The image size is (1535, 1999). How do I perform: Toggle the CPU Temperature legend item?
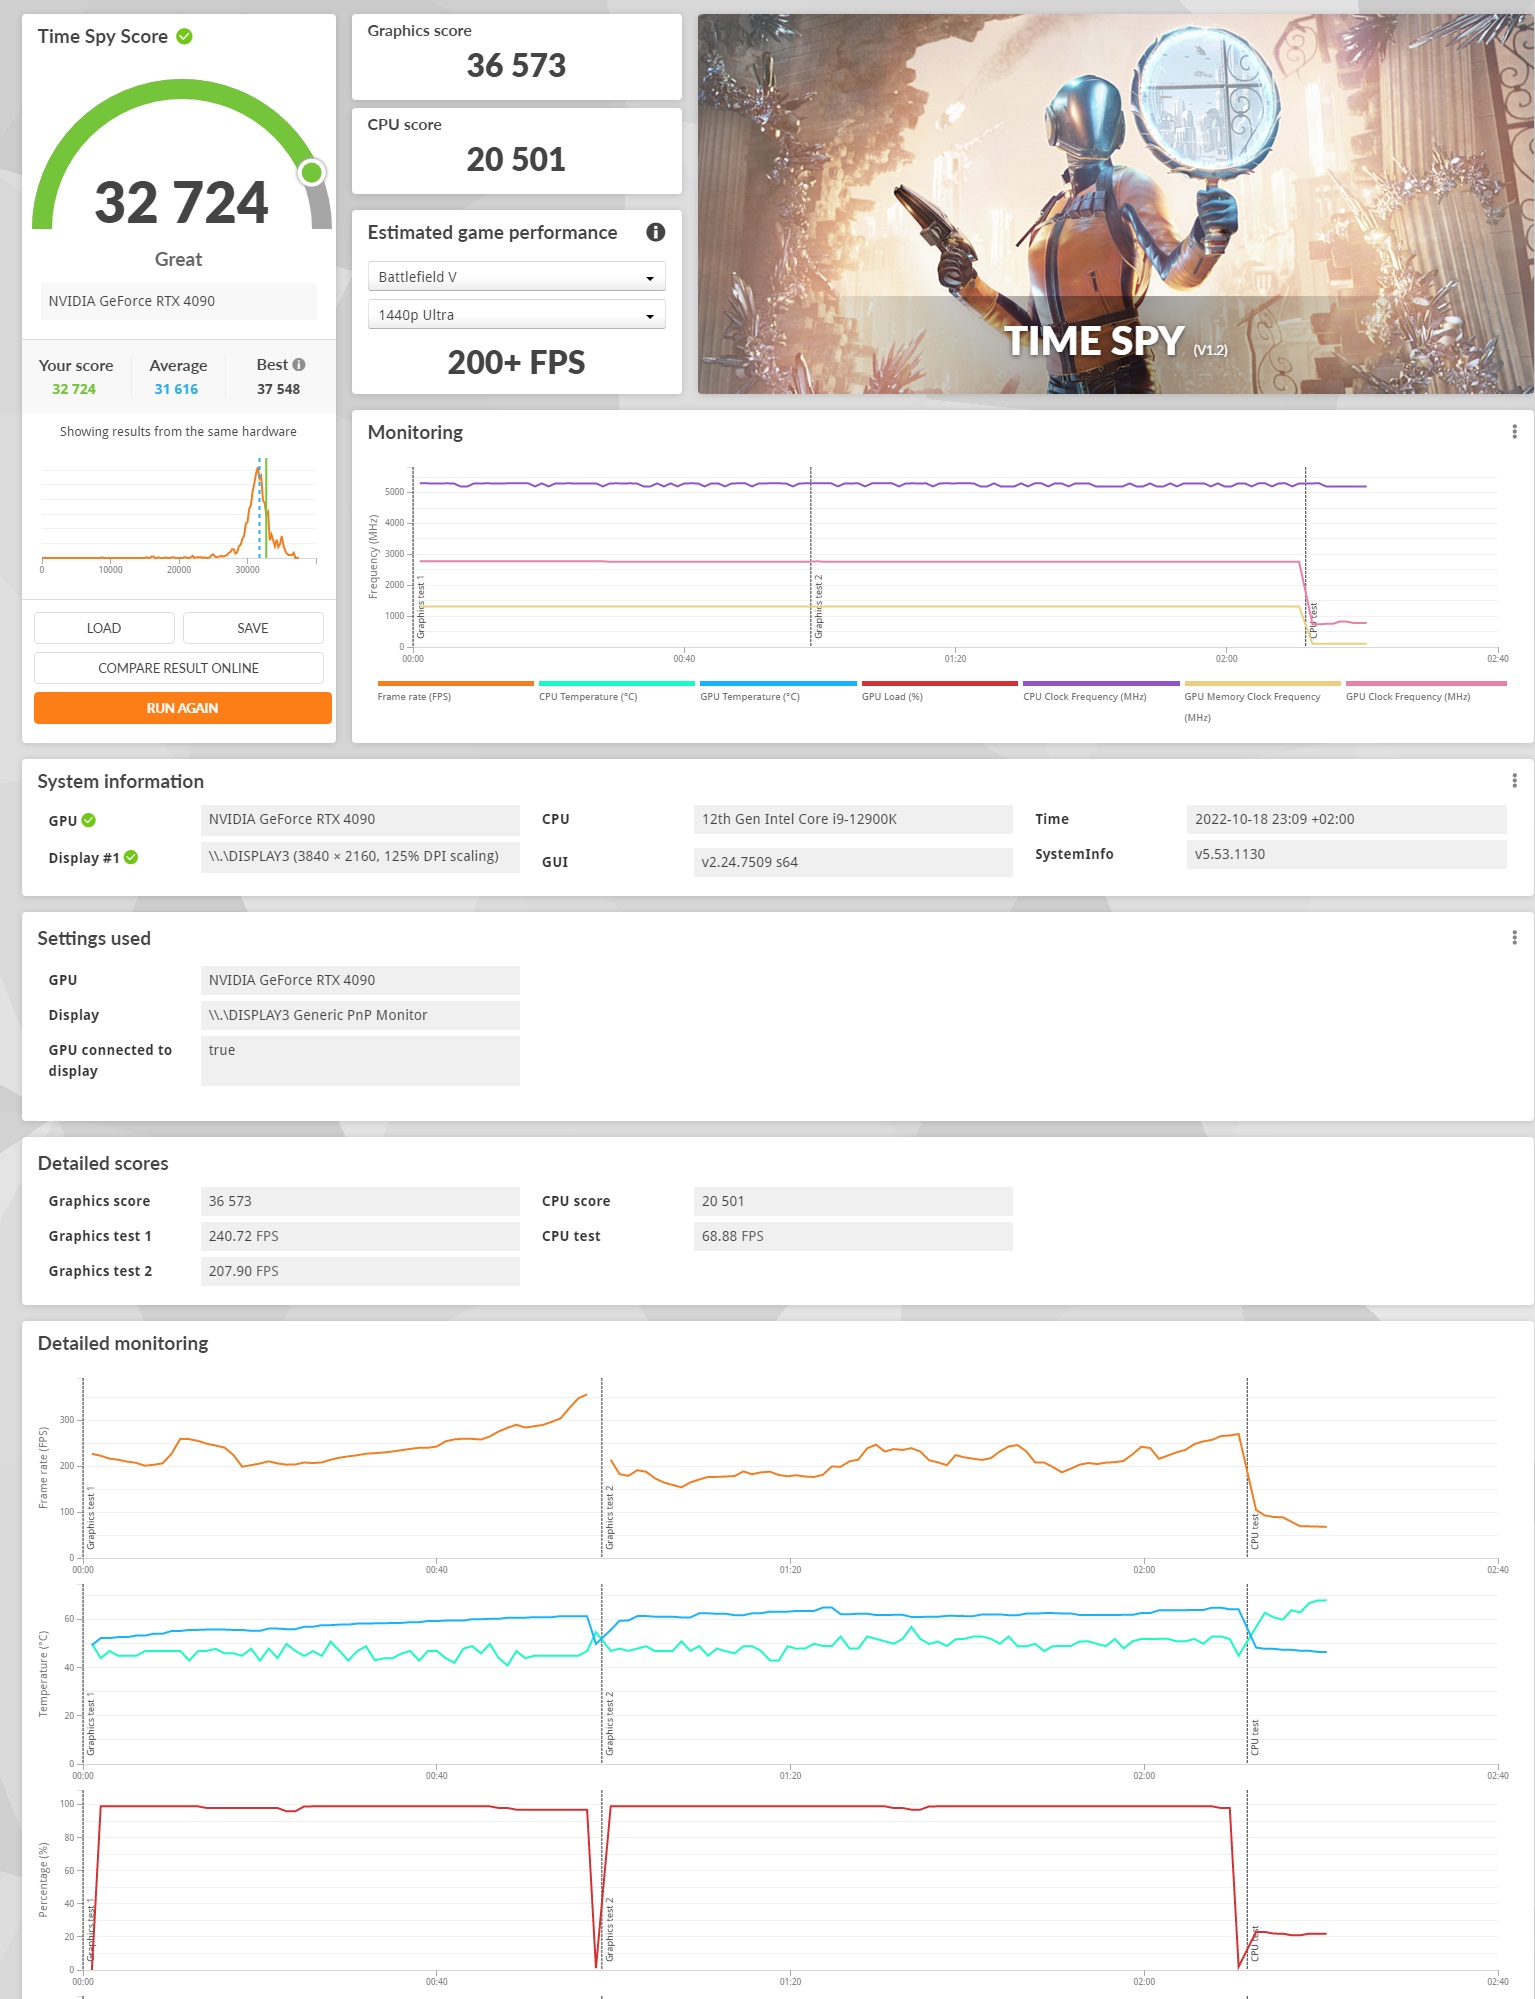click(616, 692)
